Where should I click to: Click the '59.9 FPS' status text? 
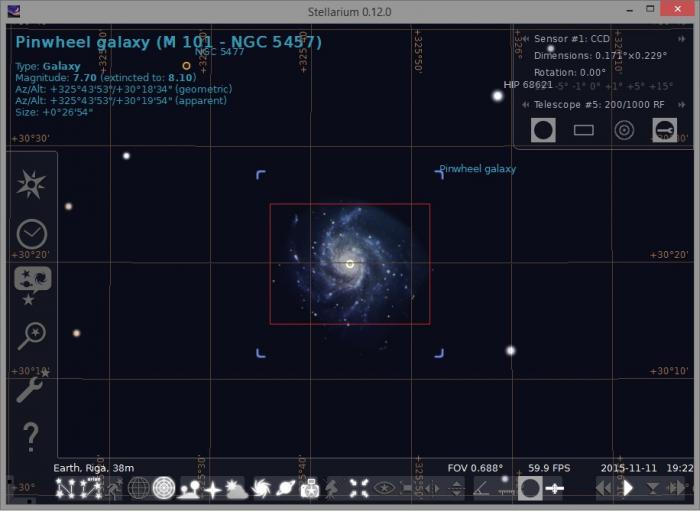(549, 468)
